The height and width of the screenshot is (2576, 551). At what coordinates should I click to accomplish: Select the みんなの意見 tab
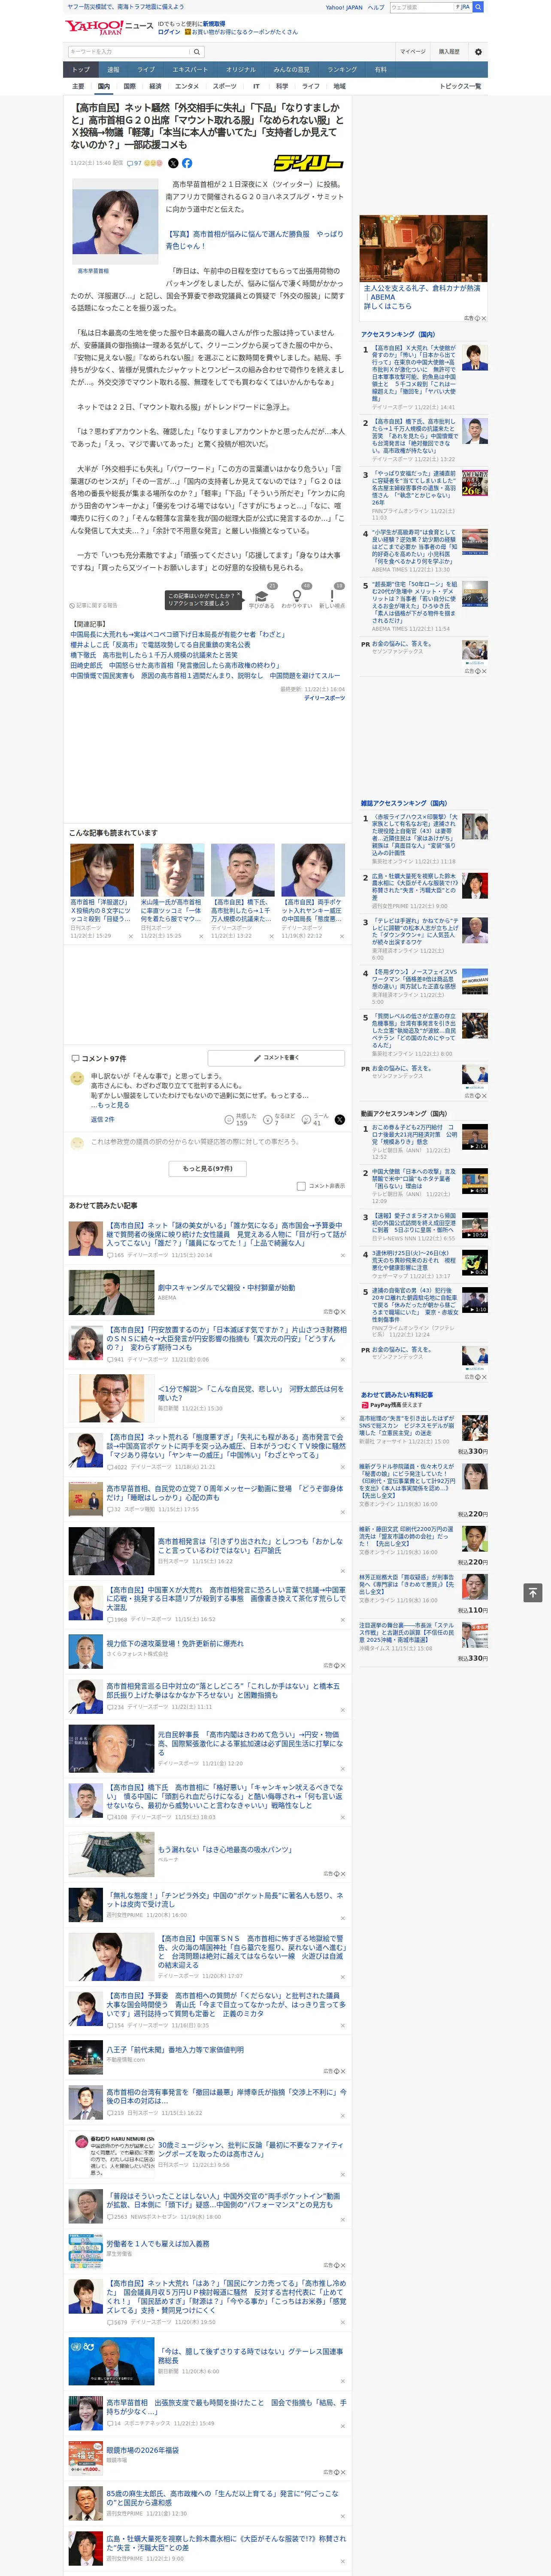pos(292,70)
